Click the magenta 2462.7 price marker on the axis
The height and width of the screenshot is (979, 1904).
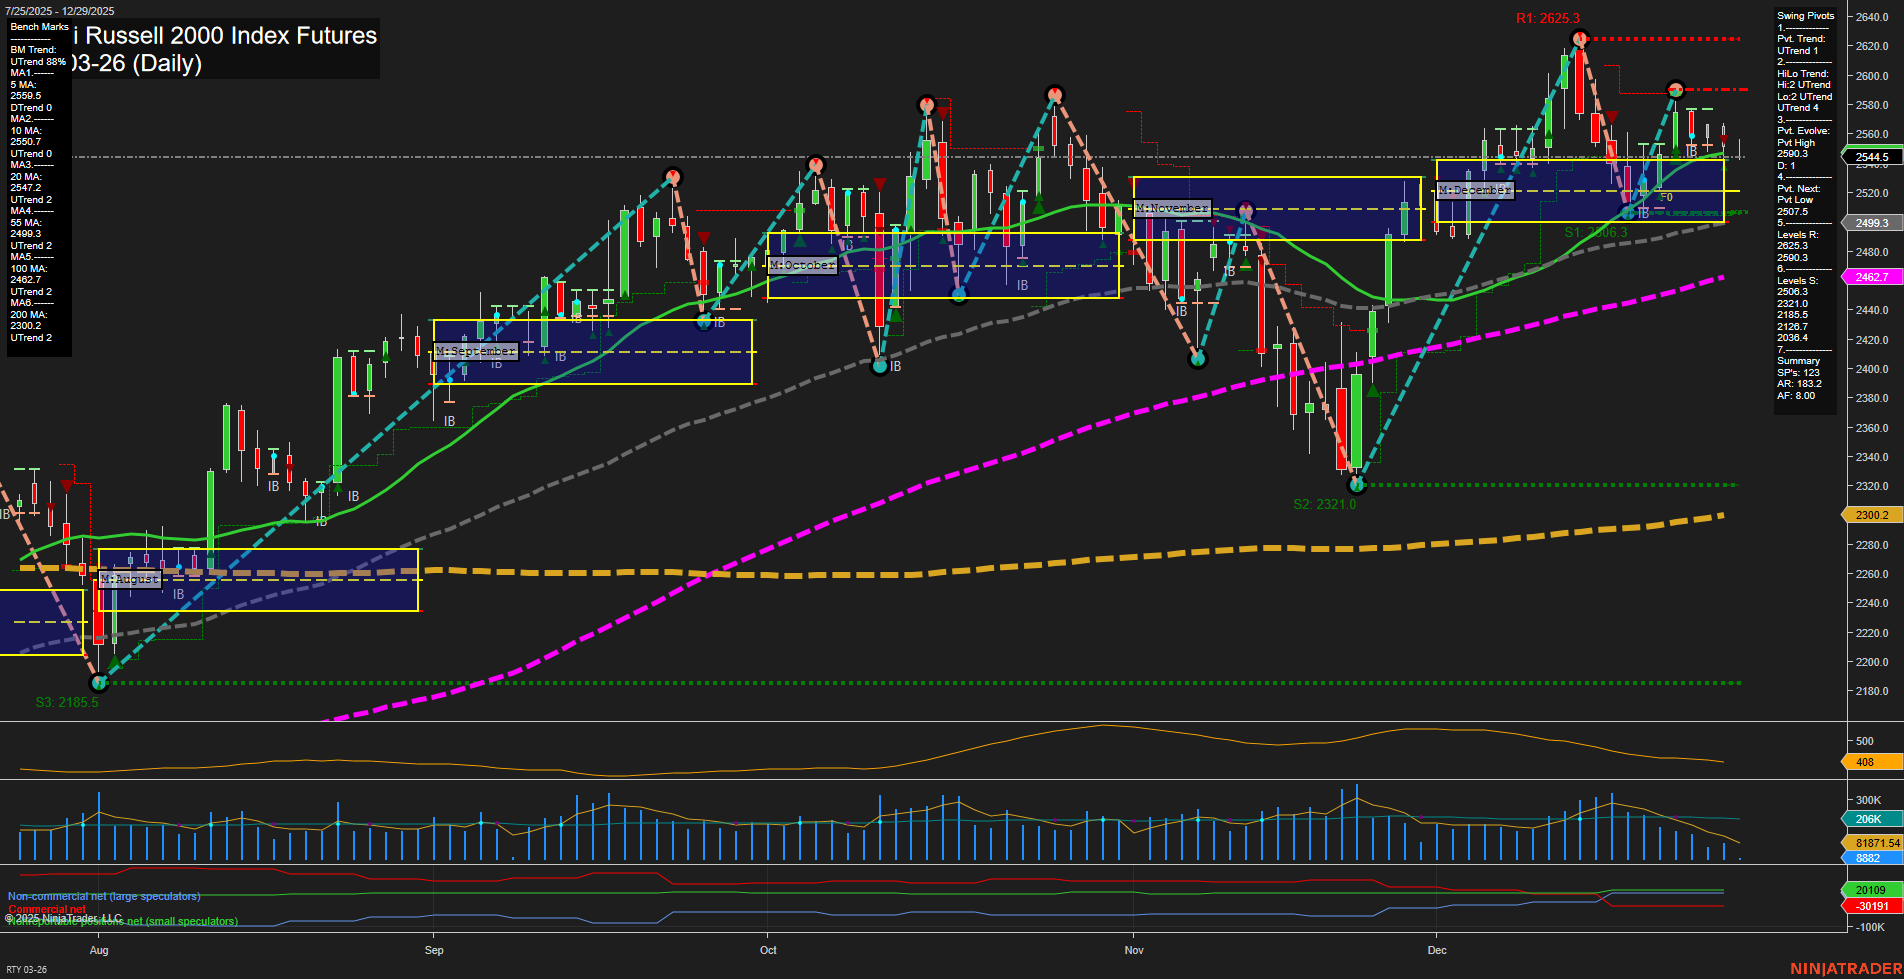(x=1873, y=277)
